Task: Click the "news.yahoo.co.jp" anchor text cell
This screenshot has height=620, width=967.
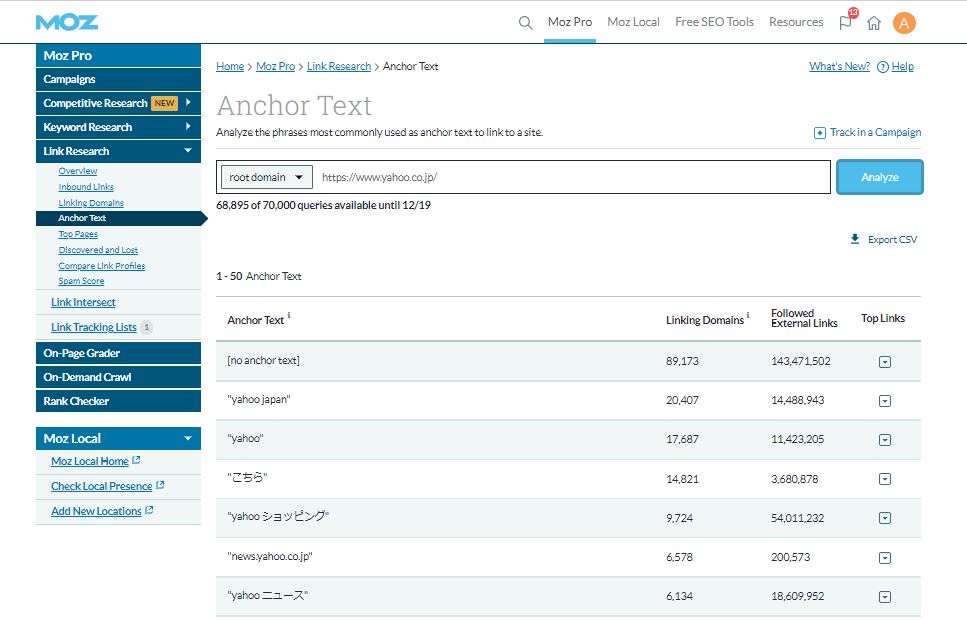Action: pyautogui.click(x=270, y=556)
